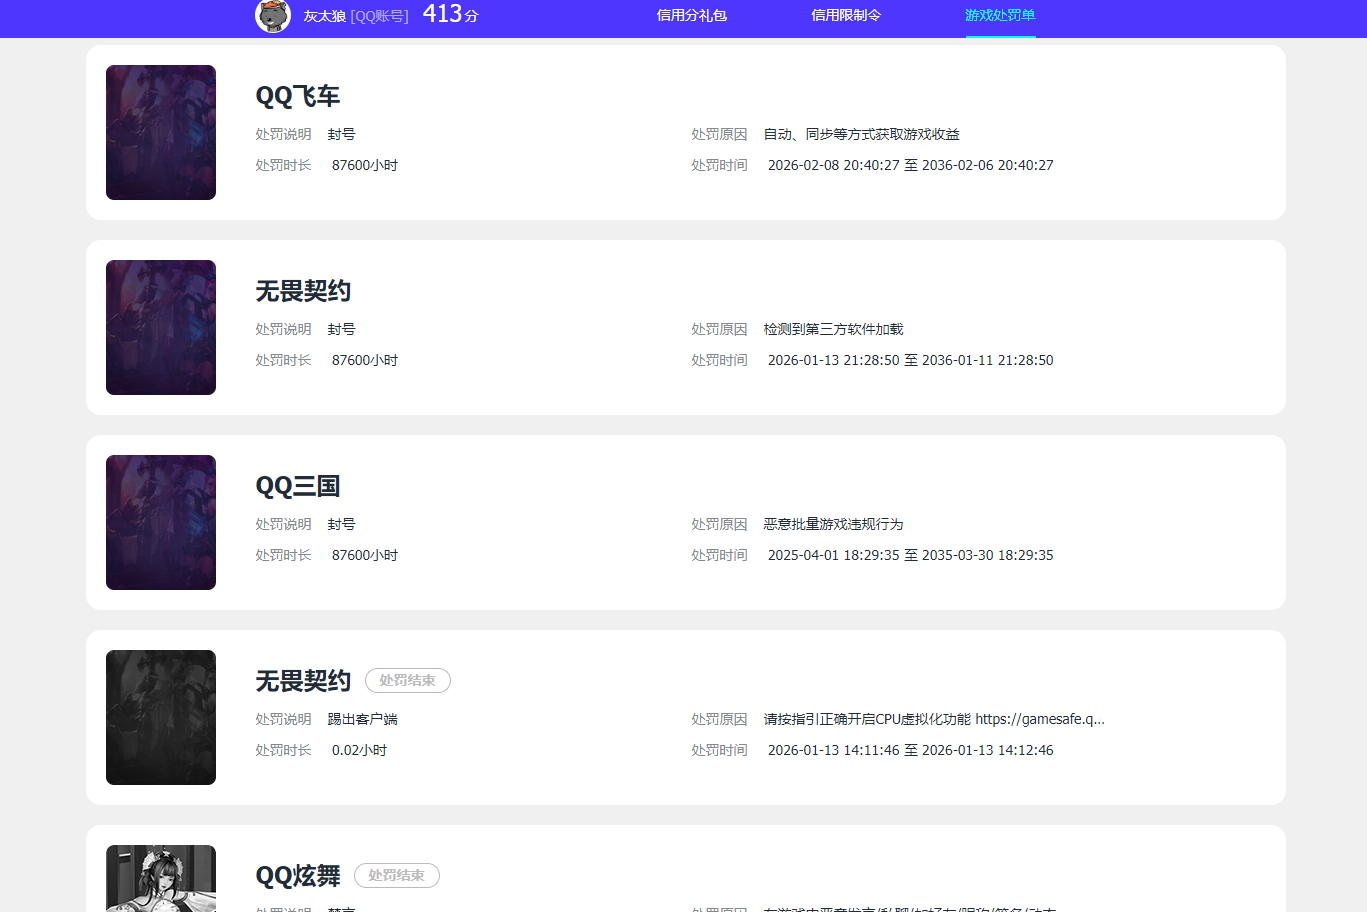Click the QQ飞车 game cover icon
1367x912 pixels.
160,132
